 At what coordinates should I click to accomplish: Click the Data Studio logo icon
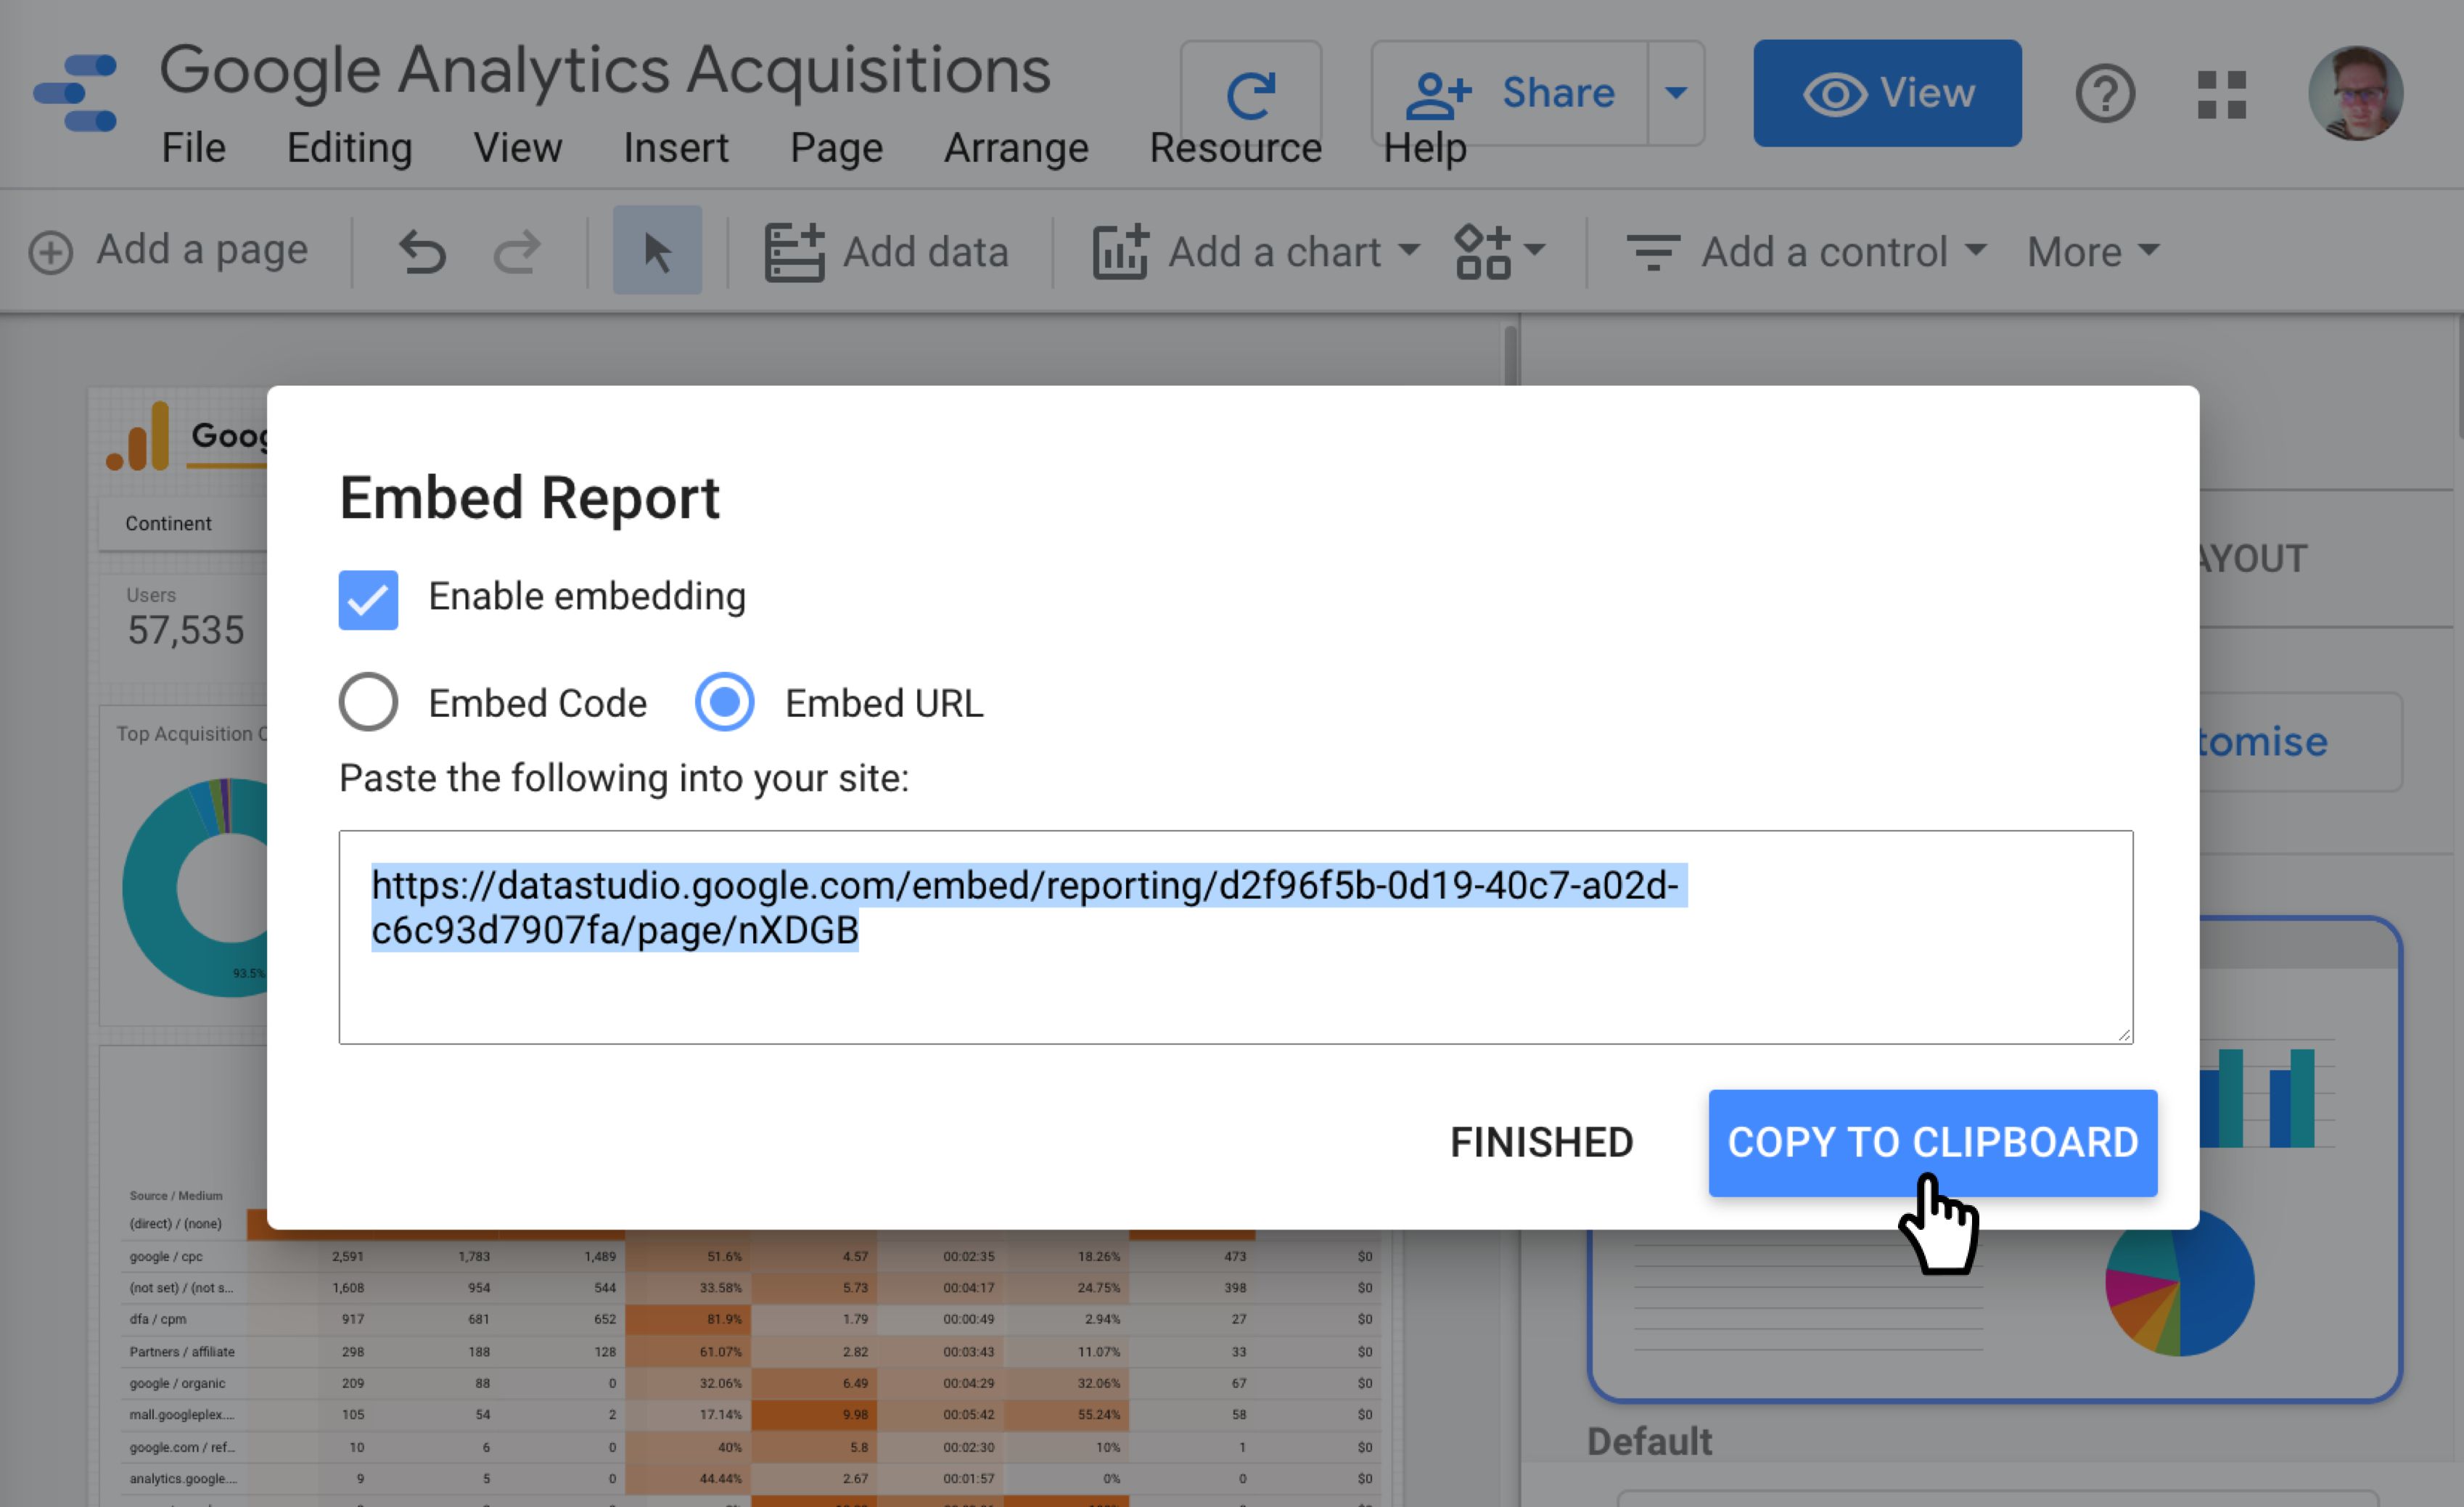pos(75,93)
